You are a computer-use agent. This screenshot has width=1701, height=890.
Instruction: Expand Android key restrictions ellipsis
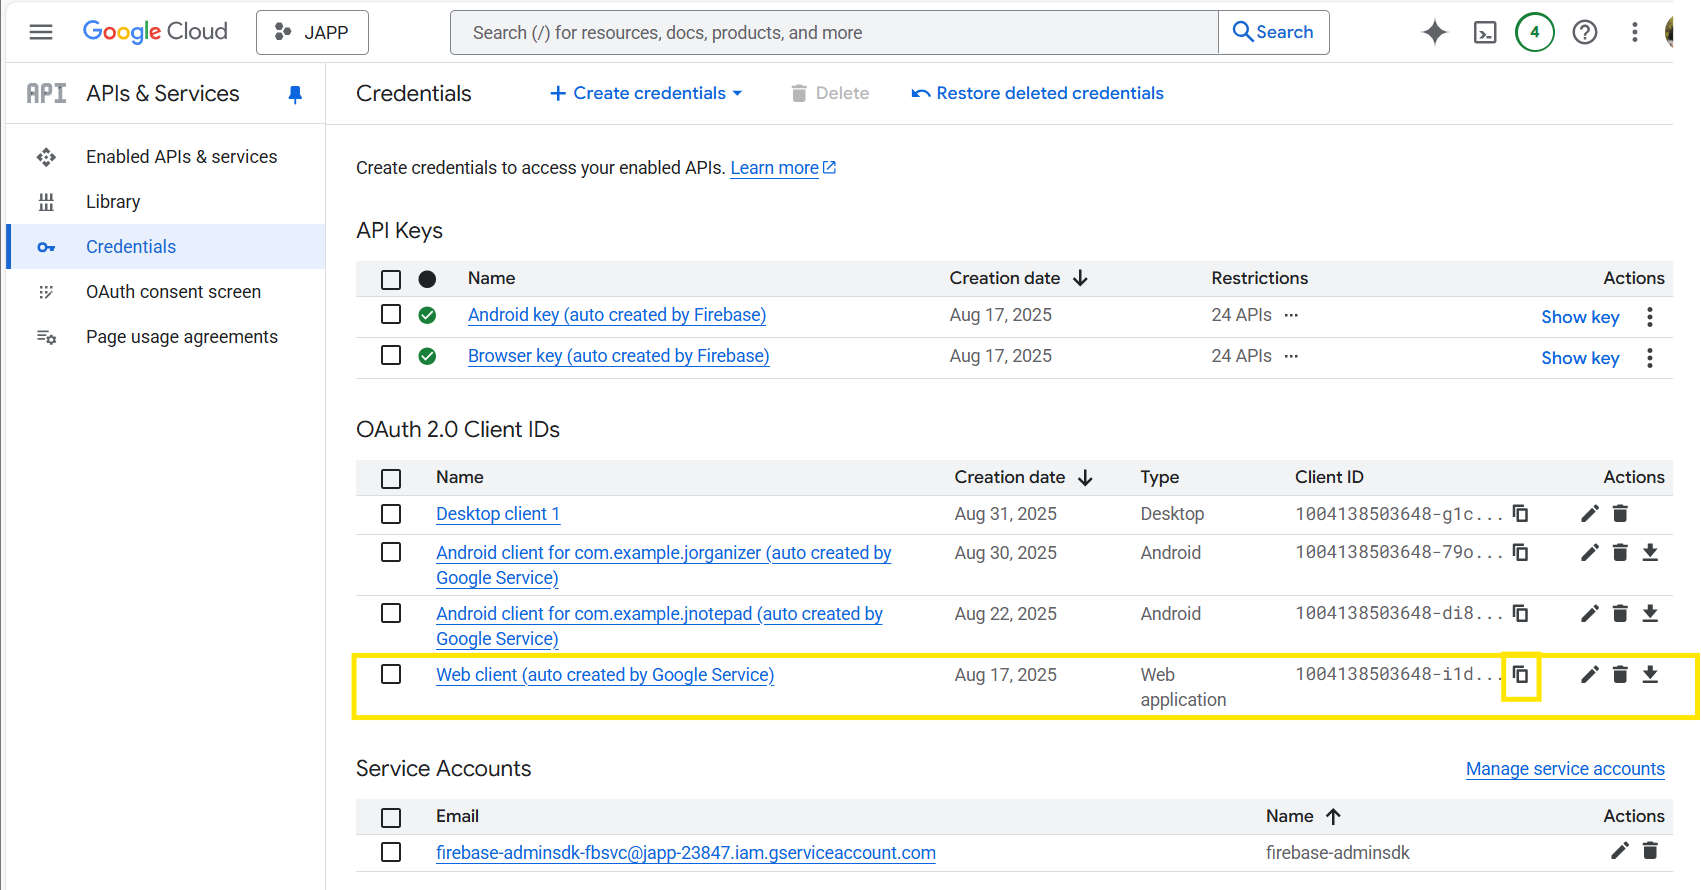[1291, 315]
